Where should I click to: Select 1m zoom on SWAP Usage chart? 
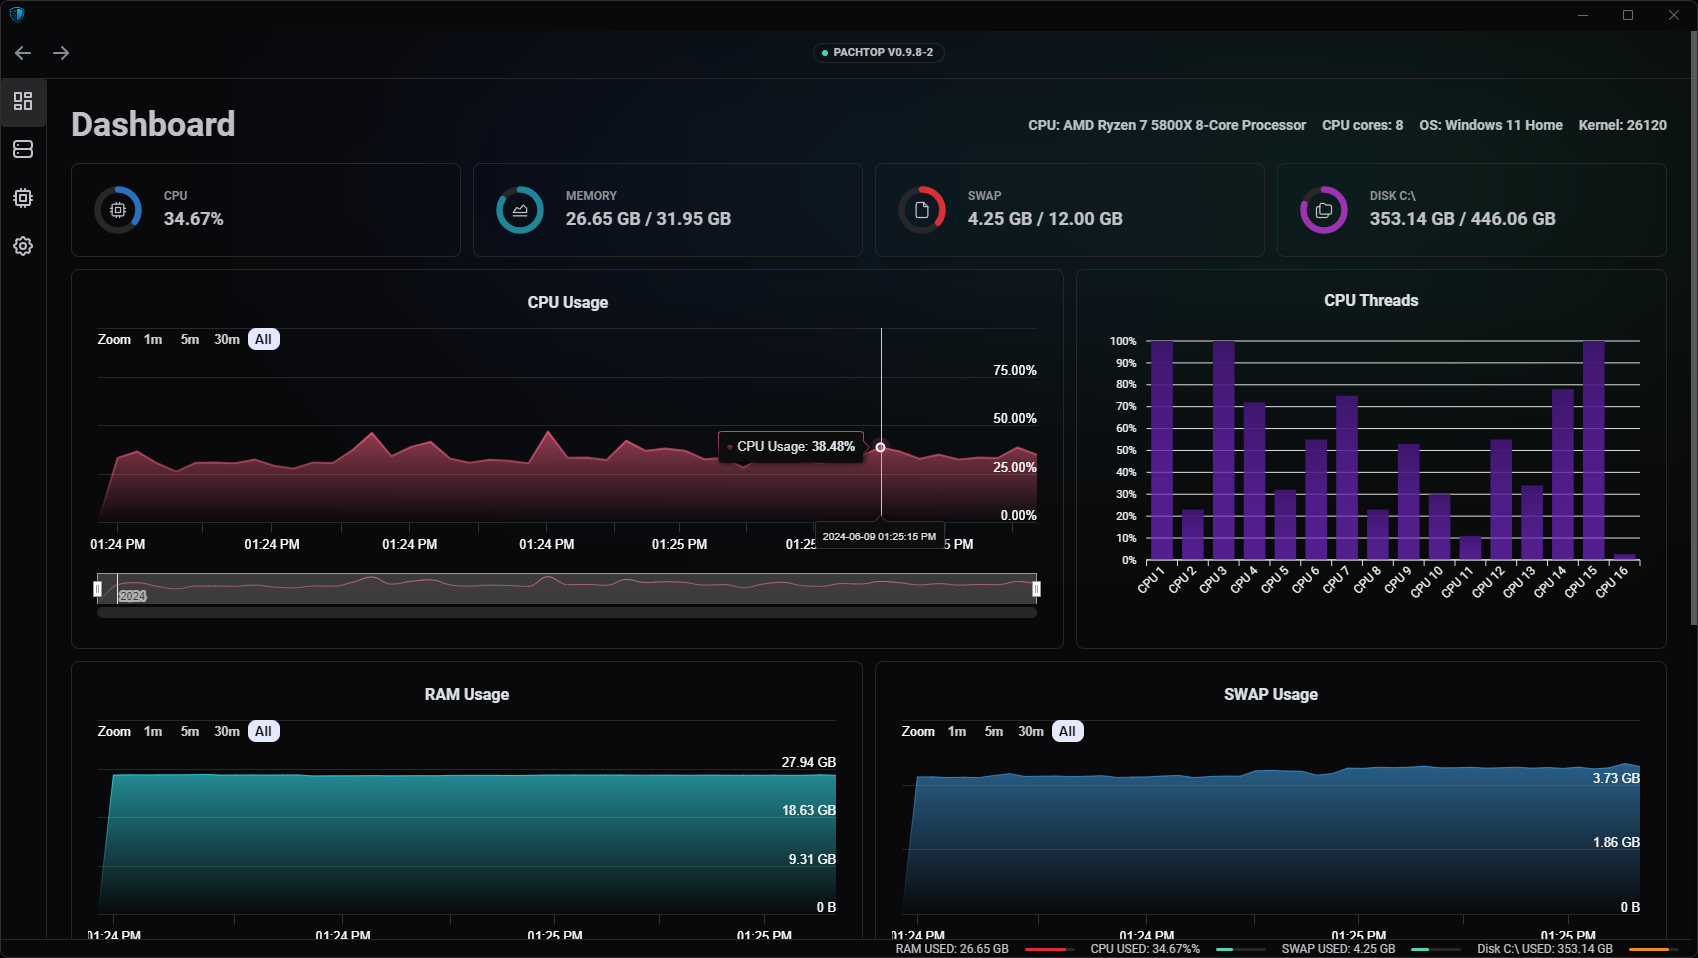pos(957,732)
